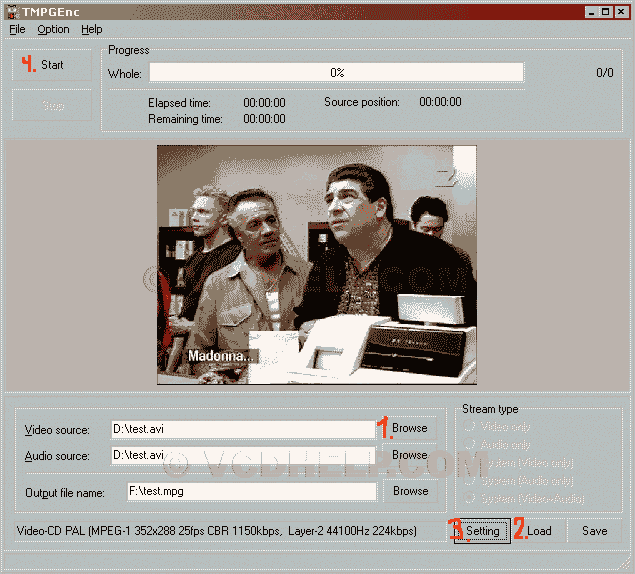Click the Audio source path field
Viewport: 635px width, 574px height.
pos(243,455)
